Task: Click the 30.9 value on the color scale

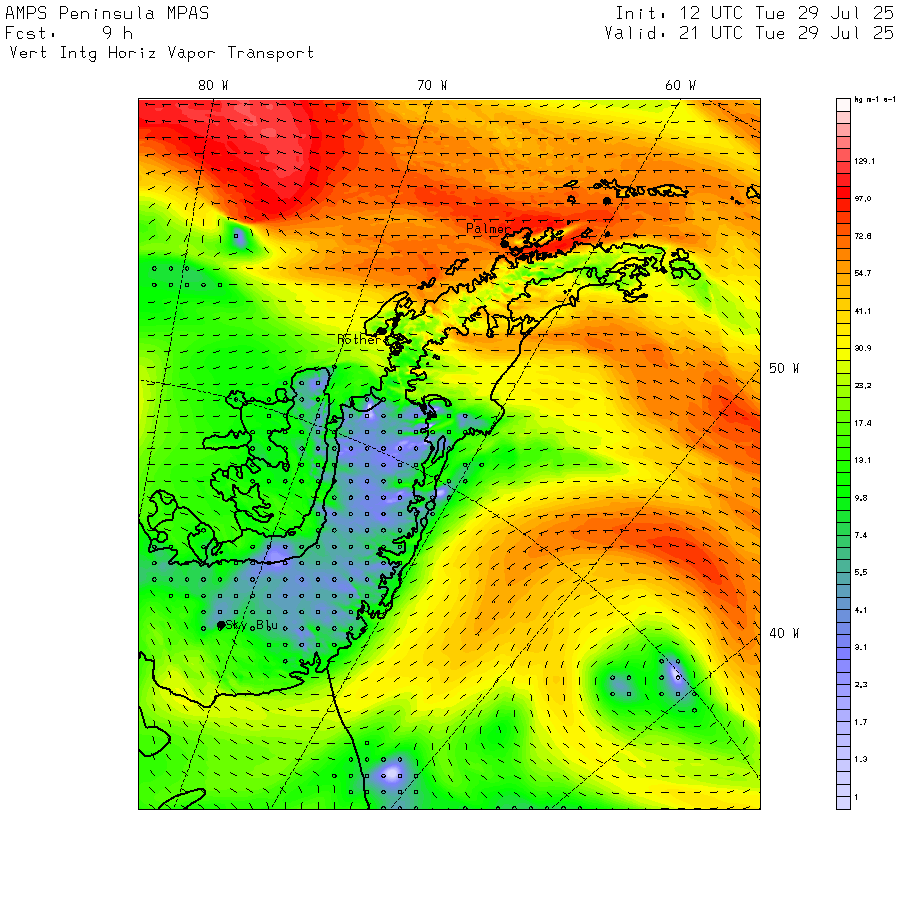Action: point(863,348)
